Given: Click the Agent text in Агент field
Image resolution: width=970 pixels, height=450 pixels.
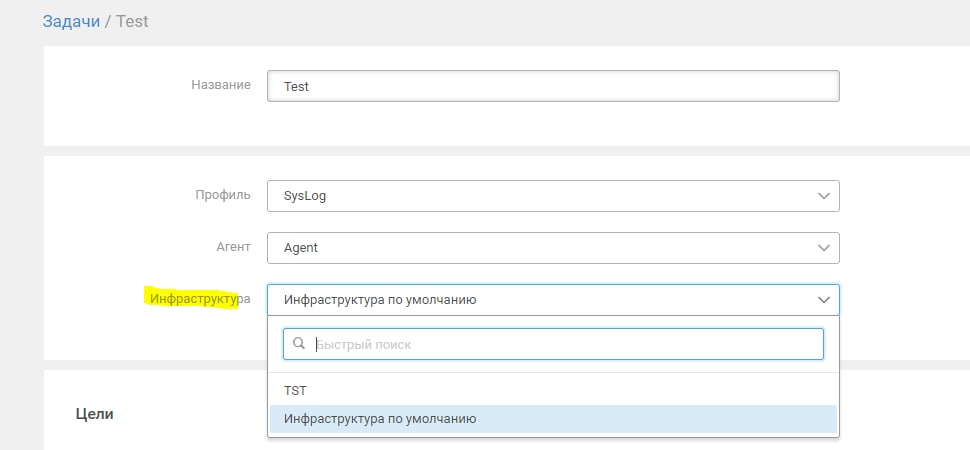Looking at the screenshot, I should (x=301, y=248).
